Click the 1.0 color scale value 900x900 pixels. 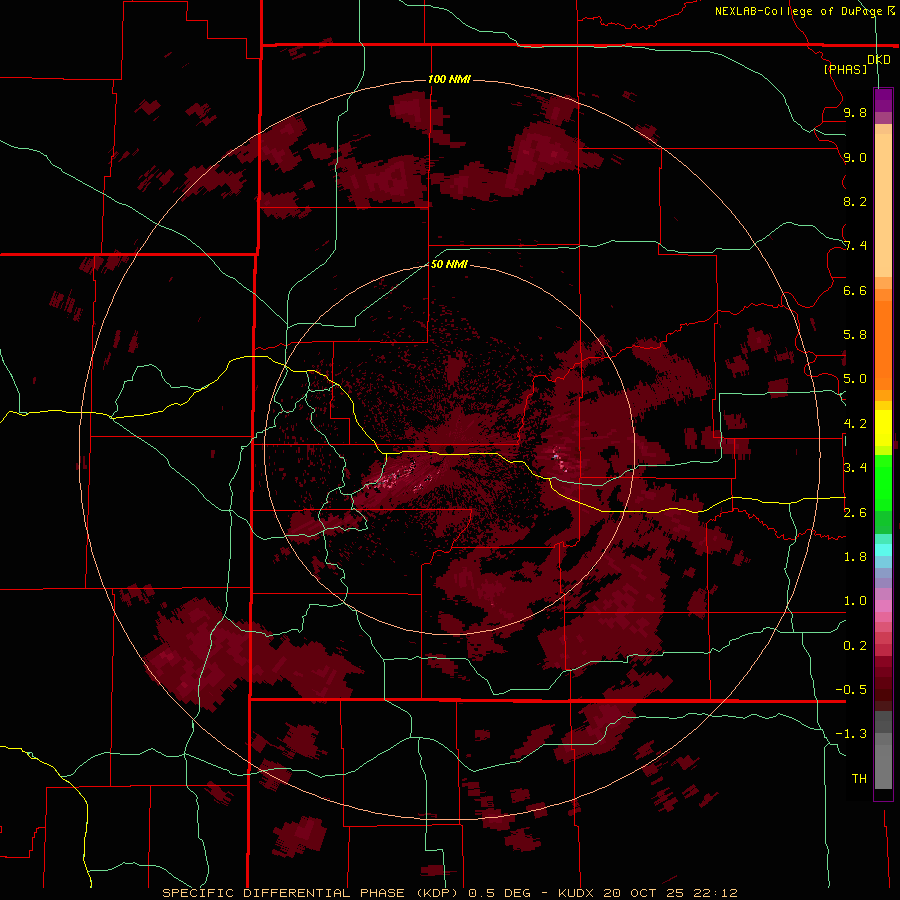coord(855,601)
